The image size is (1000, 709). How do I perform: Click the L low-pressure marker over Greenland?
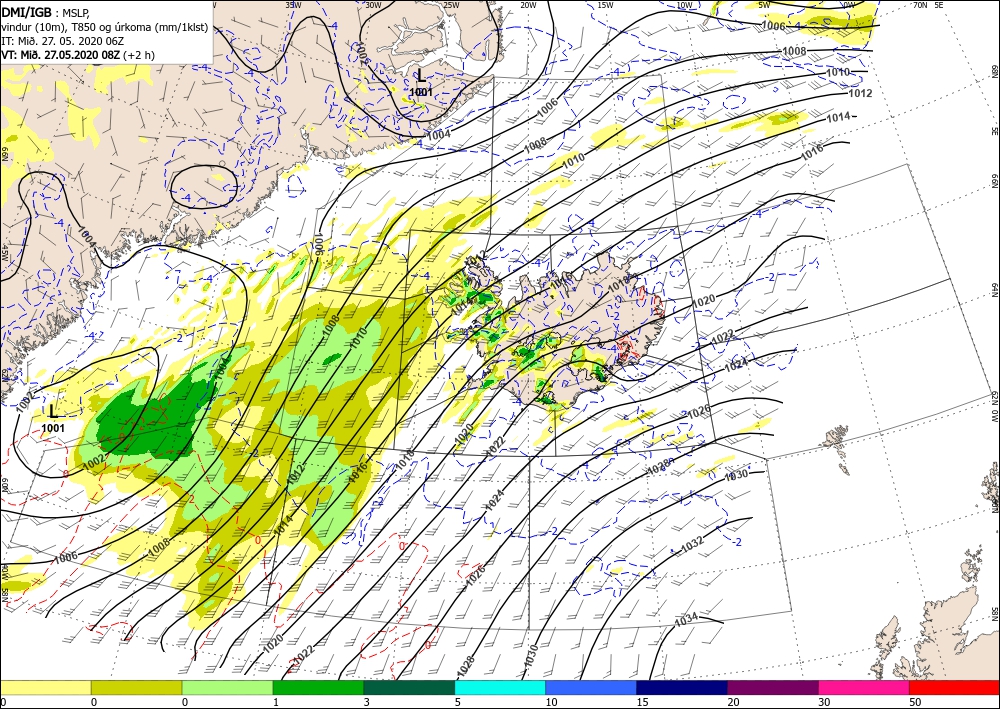[421, 76]
